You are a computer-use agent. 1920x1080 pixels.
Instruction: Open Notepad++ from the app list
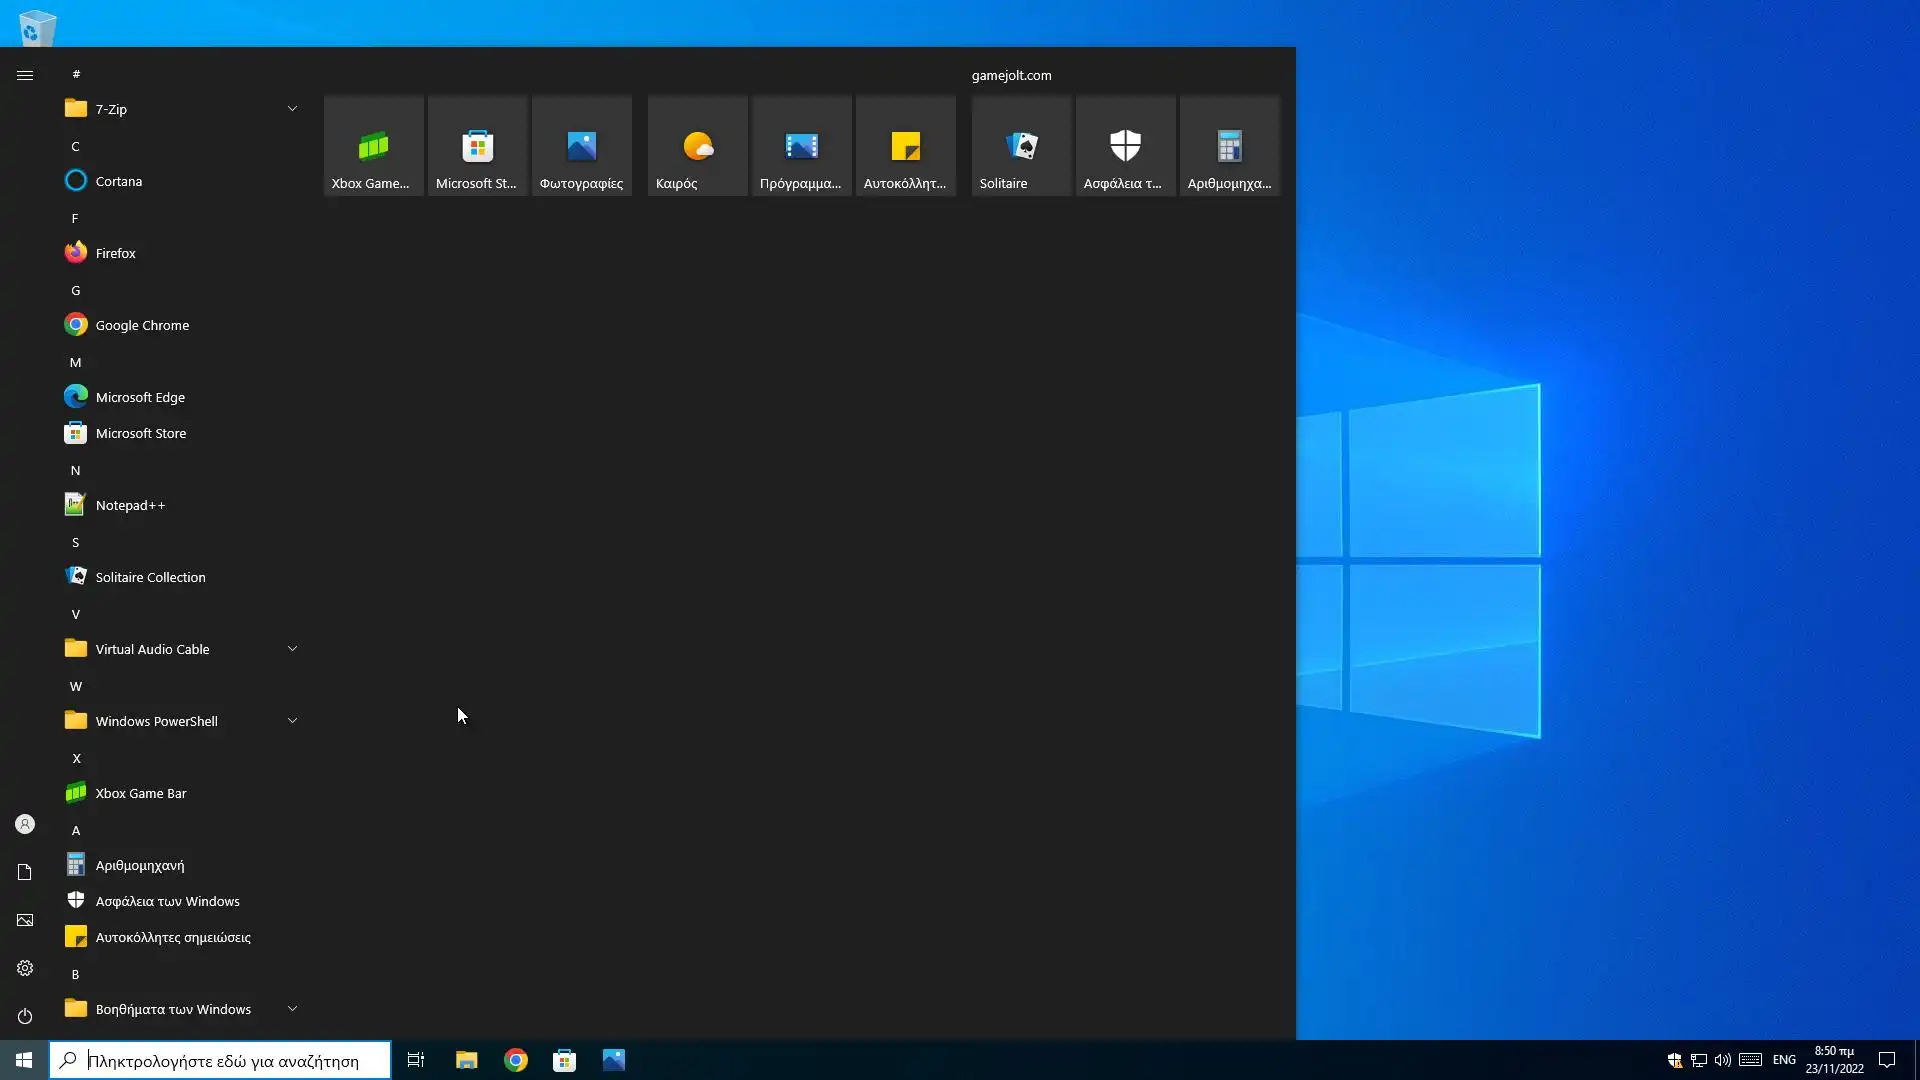tap(130, 505)
